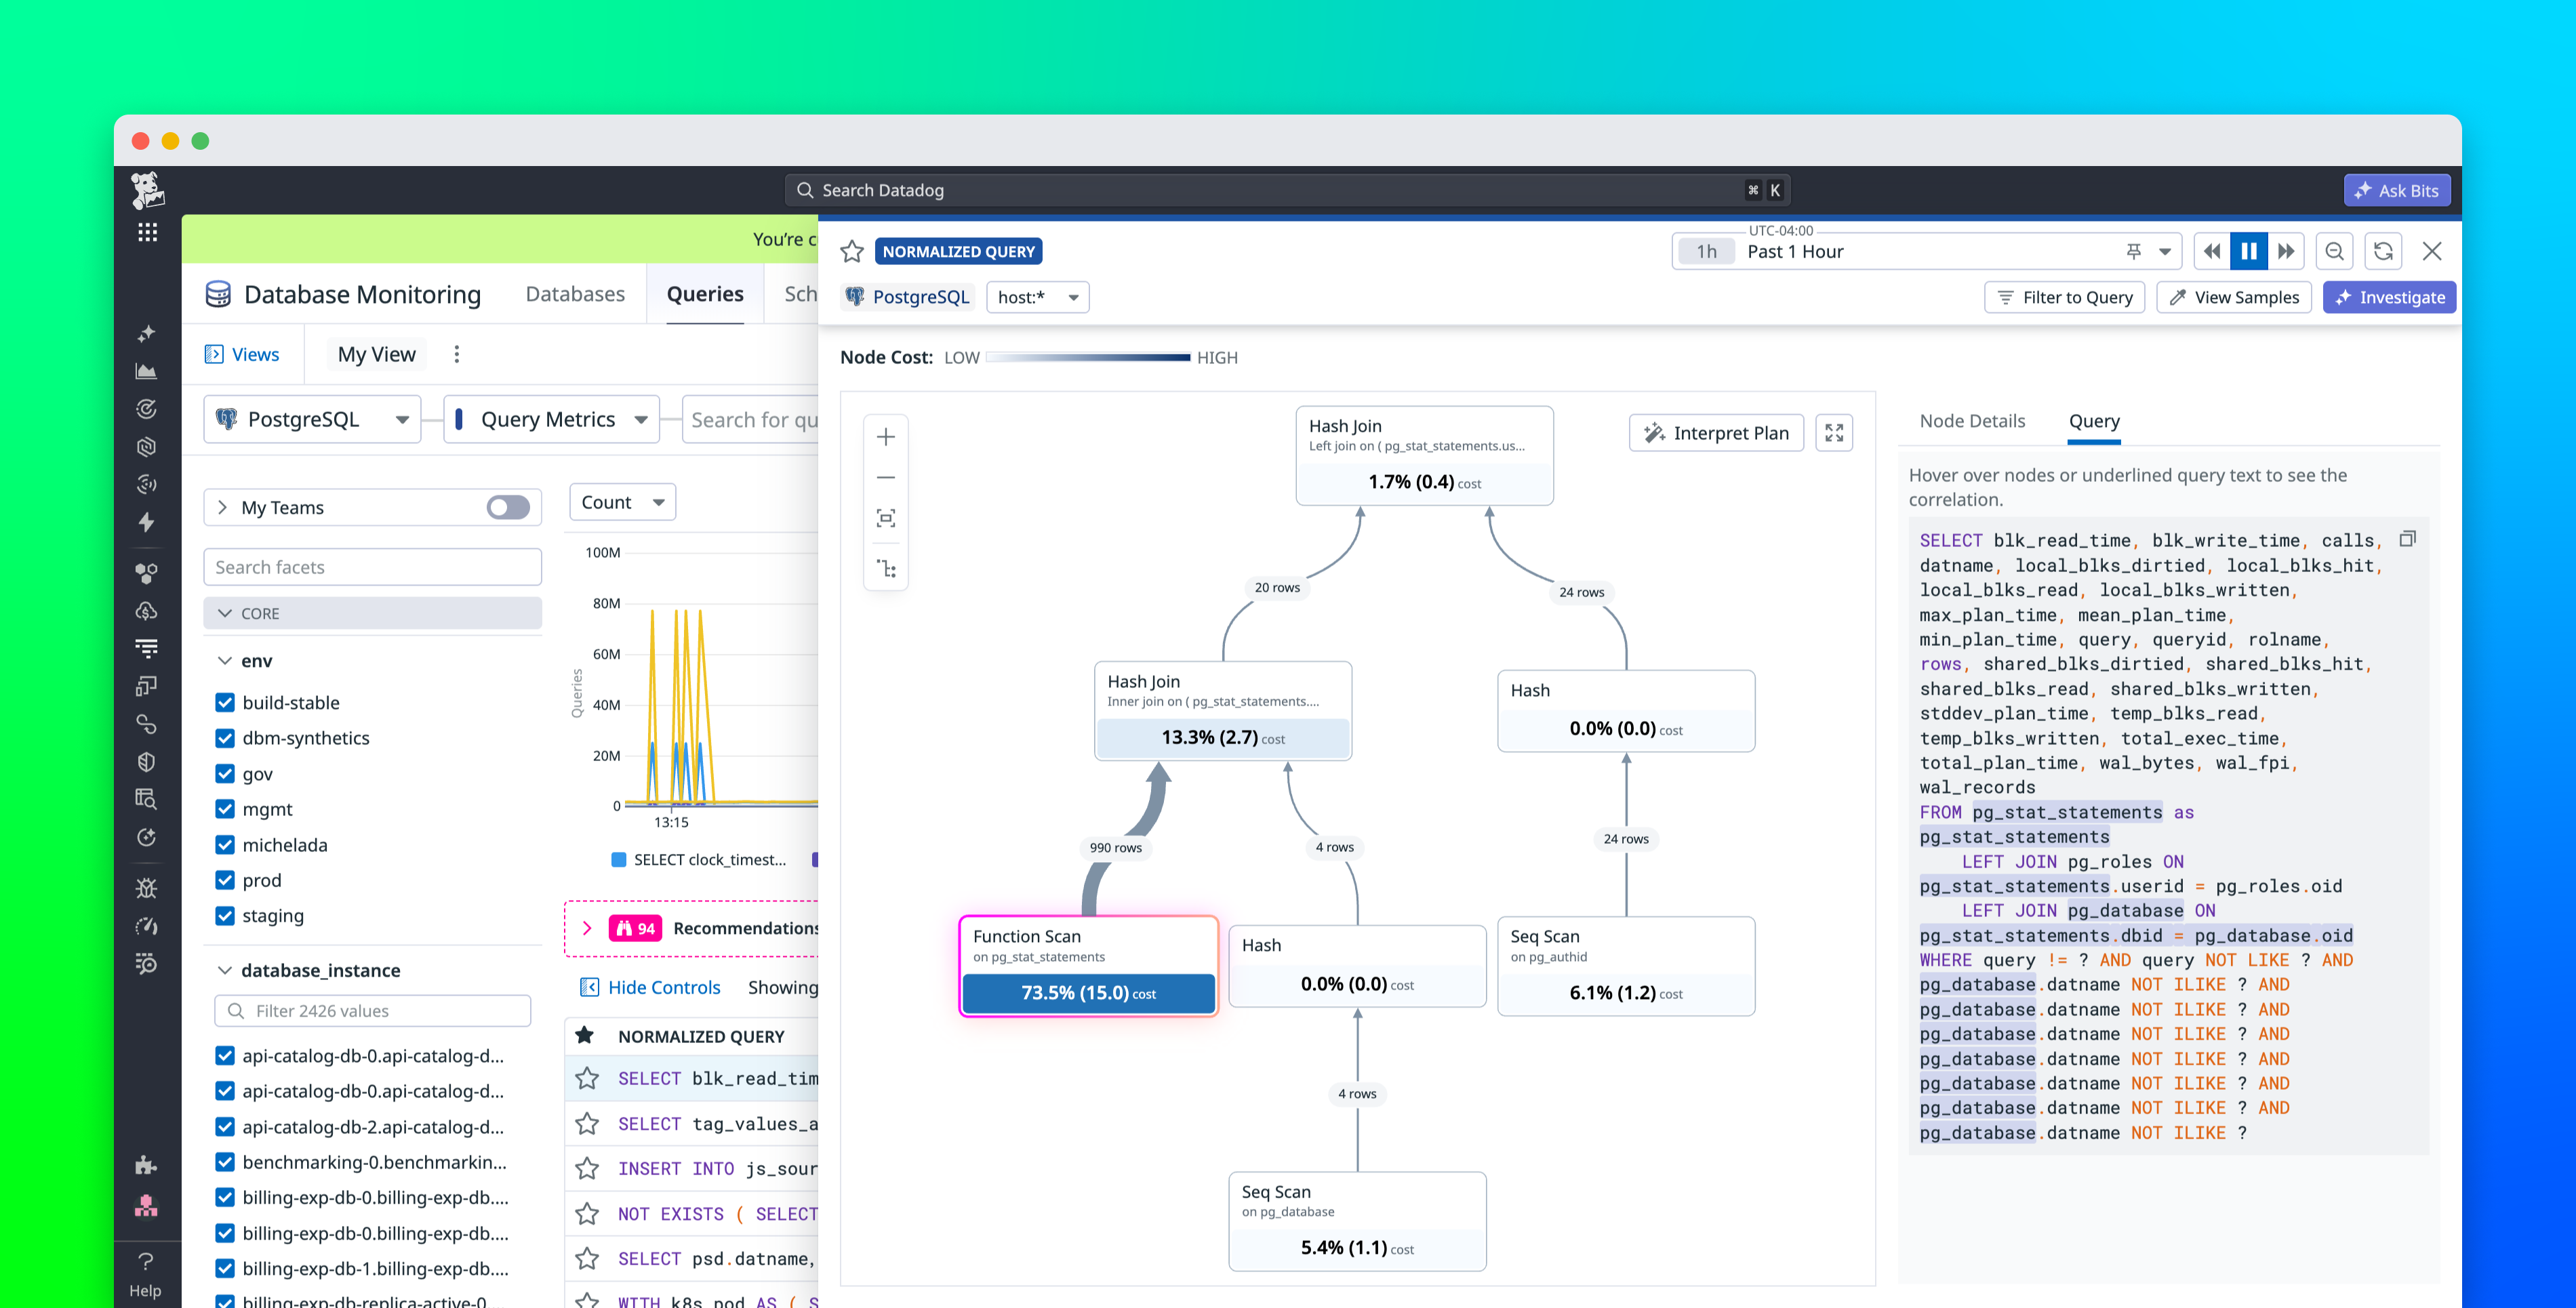The height and width of the screenshot is (1308, 2576).
Task: Click the SELECT clock_timest legend color swatch
Action: (619, 859)
